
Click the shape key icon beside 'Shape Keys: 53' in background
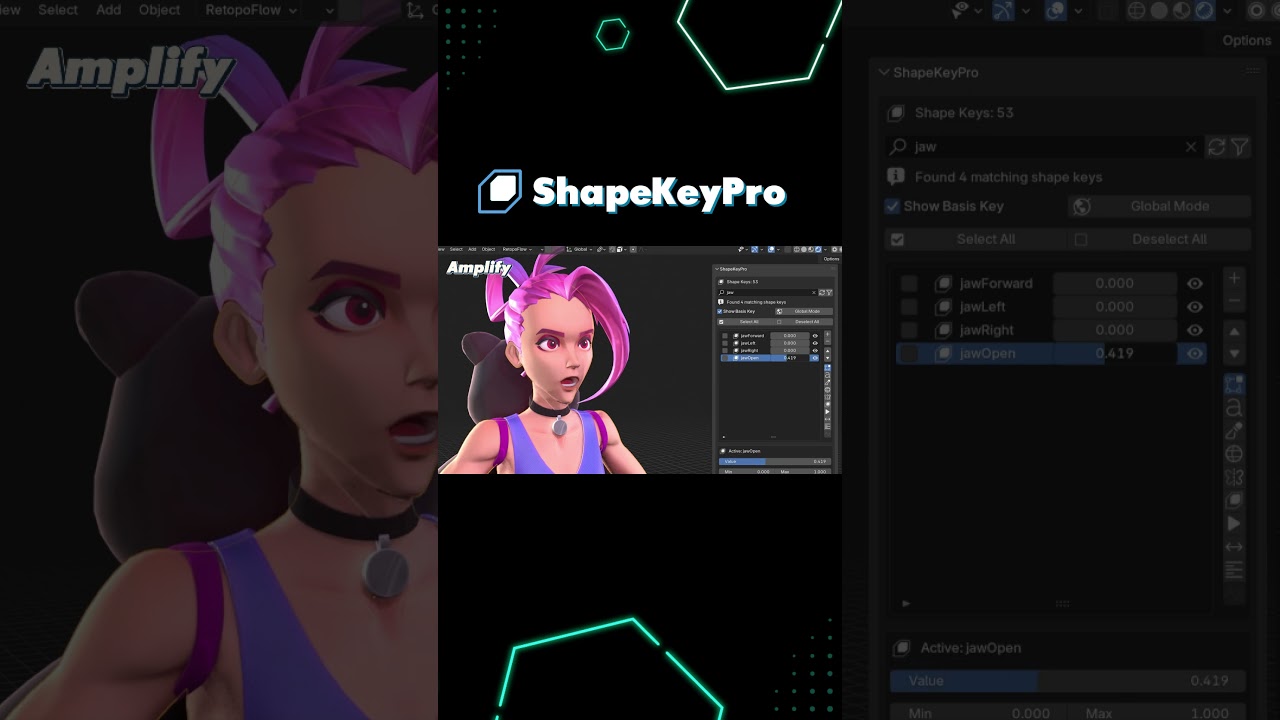coord(896,113)
